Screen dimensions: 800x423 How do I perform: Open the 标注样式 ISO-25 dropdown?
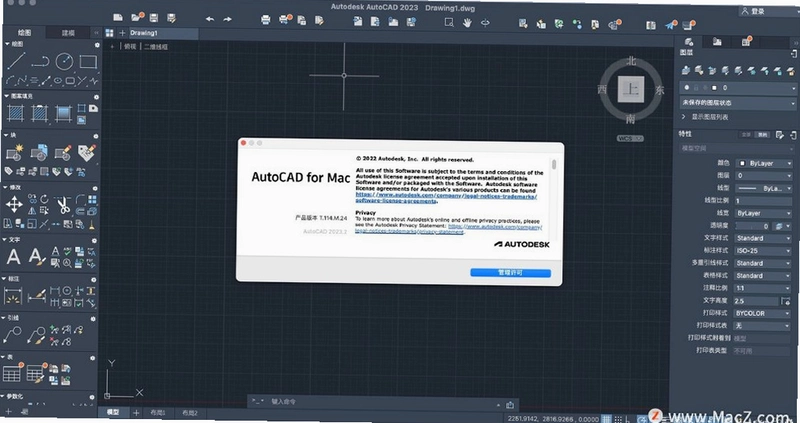(763, 251)
